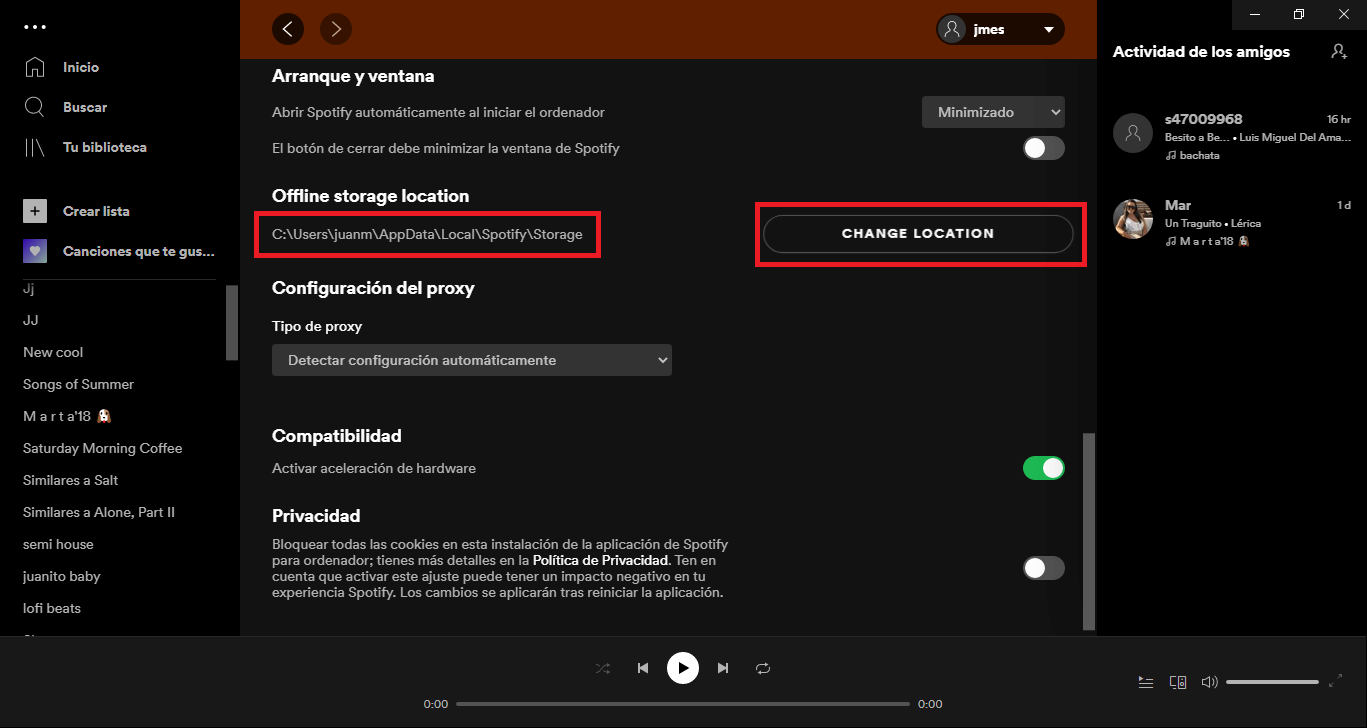Restore down the Spotify window
Viewport: 1367px width, 728px height.
1299,14
